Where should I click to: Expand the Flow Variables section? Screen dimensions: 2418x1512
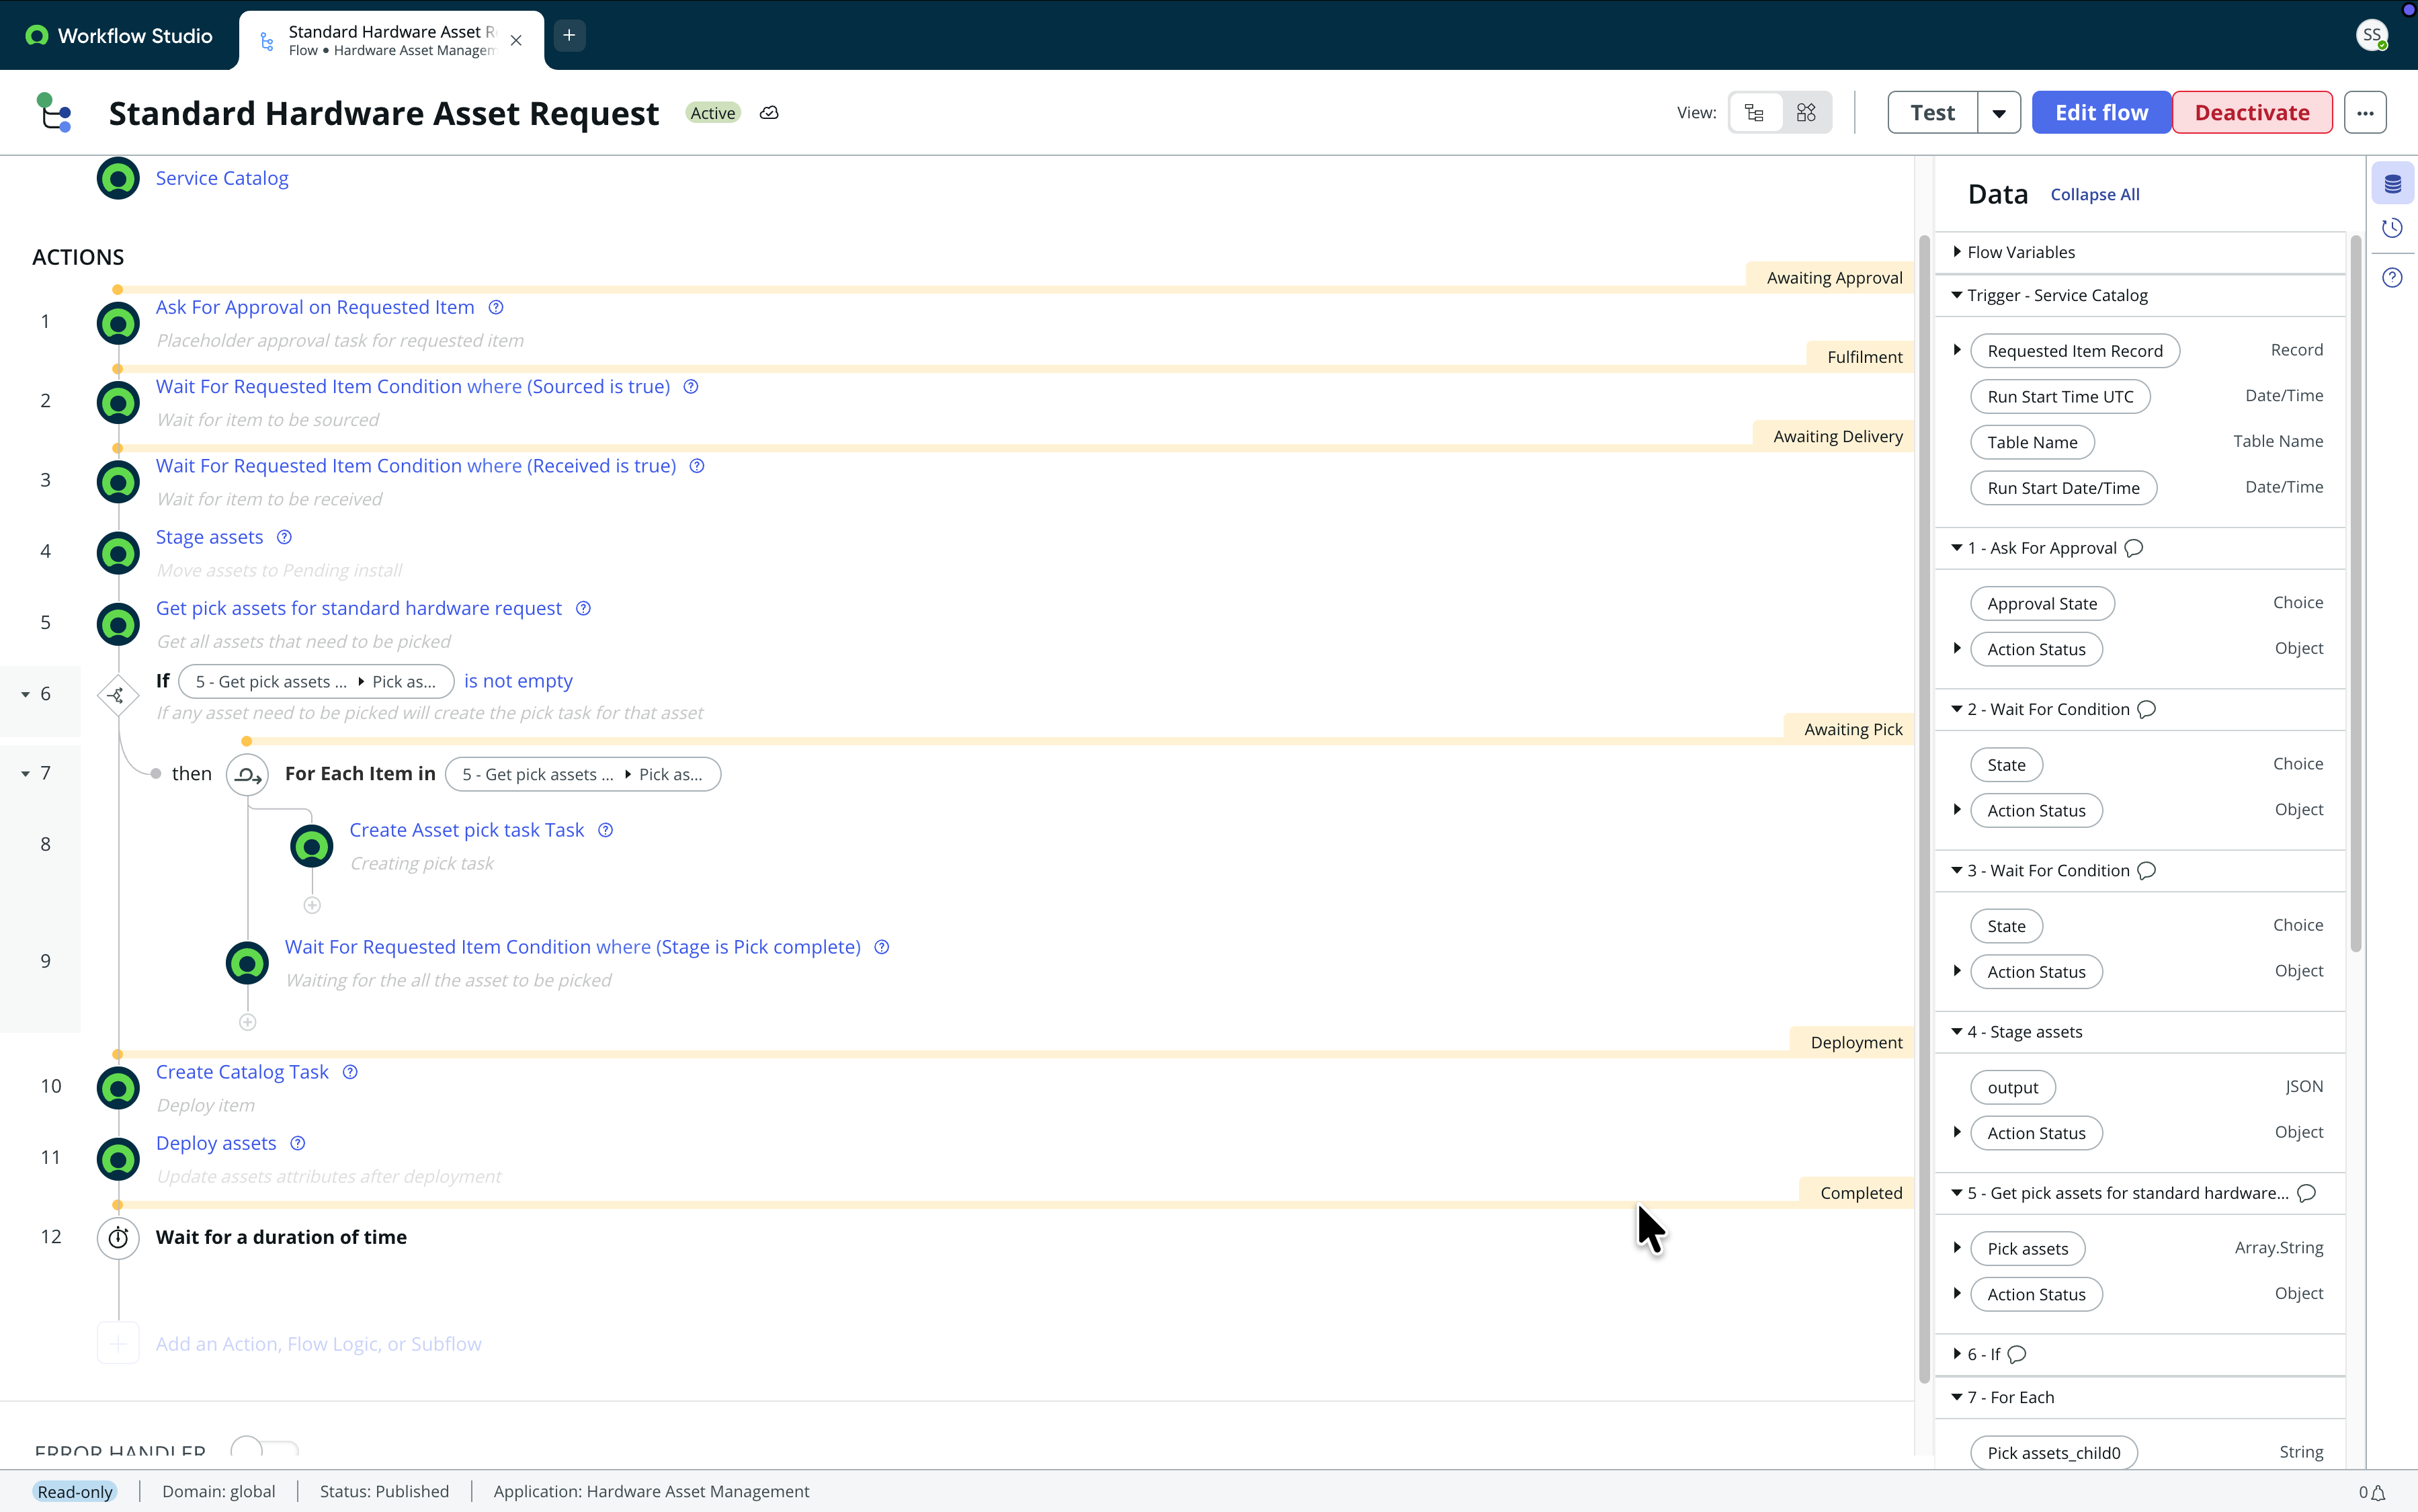(1957, 252)
